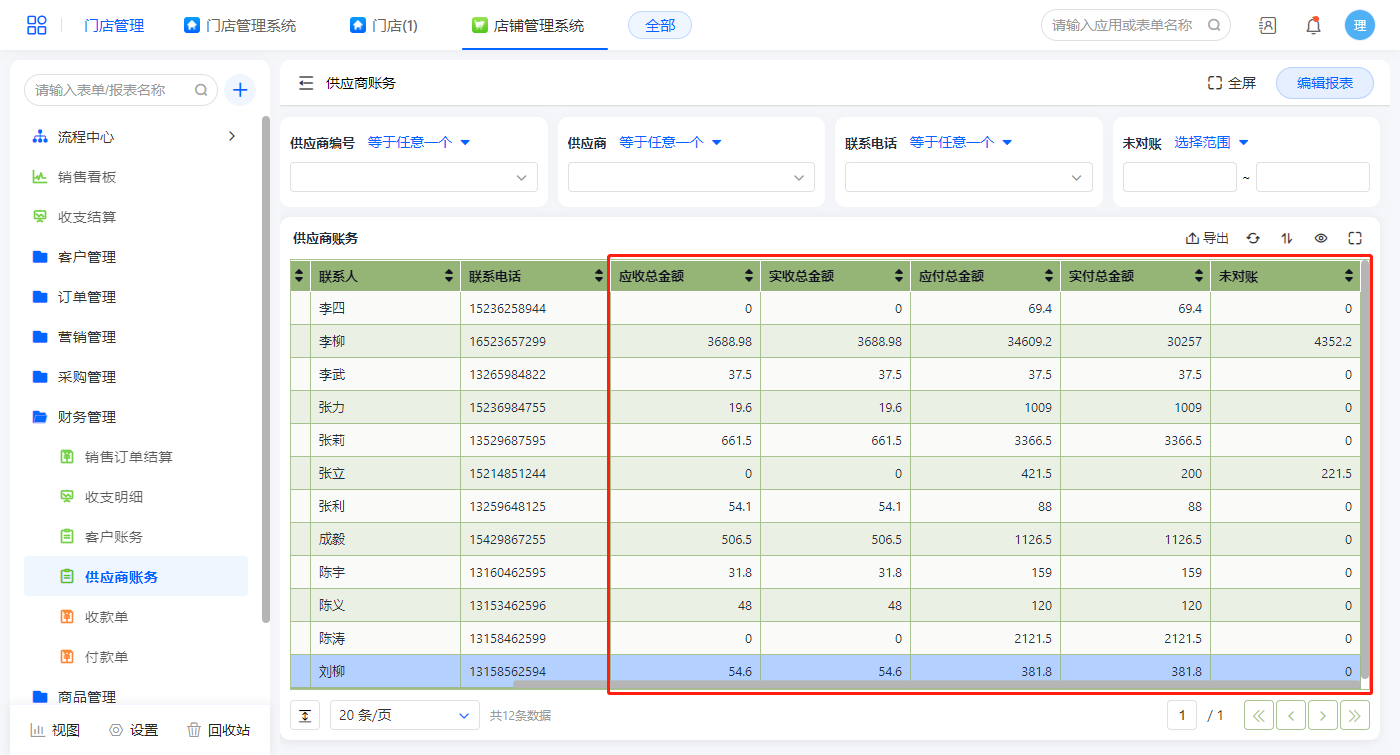Expand the table to fullscreen via corner icon
Screen dimensions: 1400x755
tap(1355, 238)
